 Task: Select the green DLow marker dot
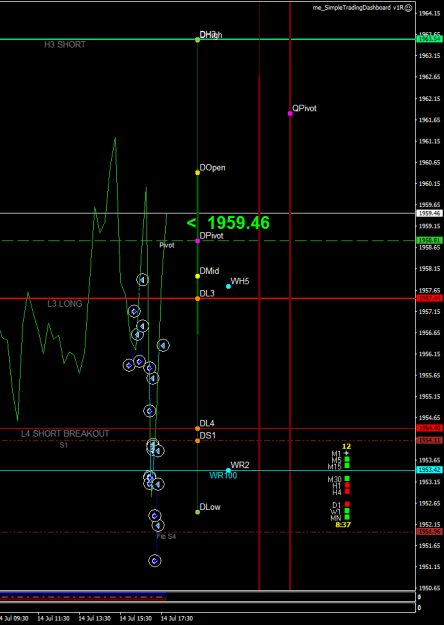(x=197, y=512)
